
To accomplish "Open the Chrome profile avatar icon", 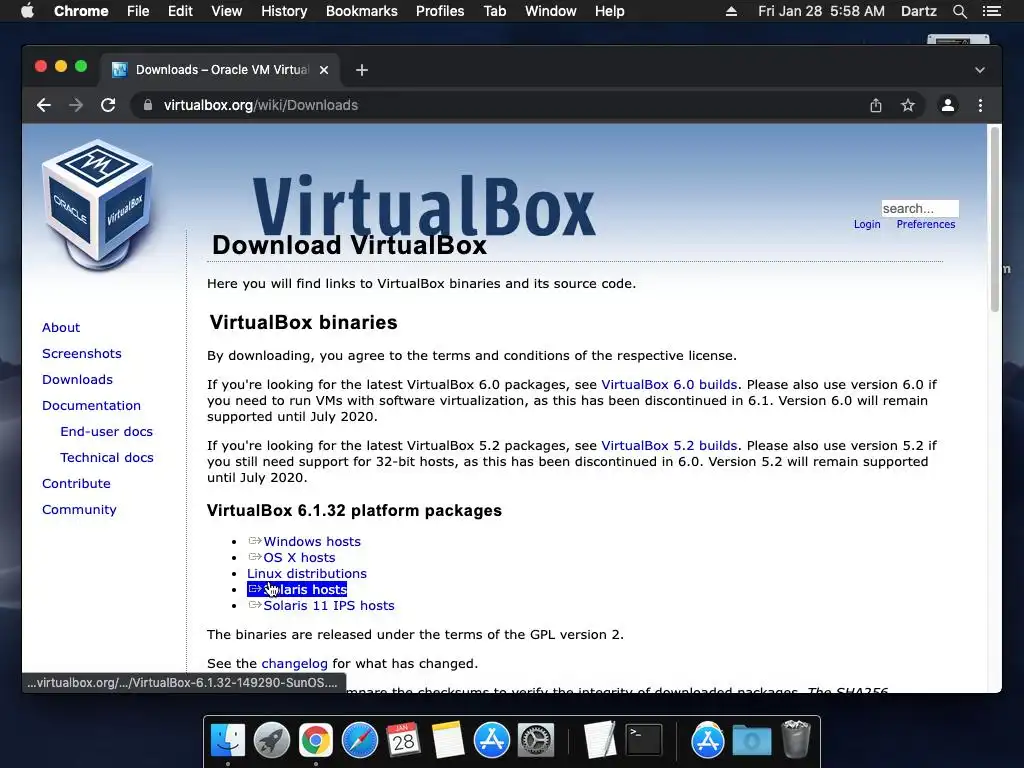I will coord(948,105).
